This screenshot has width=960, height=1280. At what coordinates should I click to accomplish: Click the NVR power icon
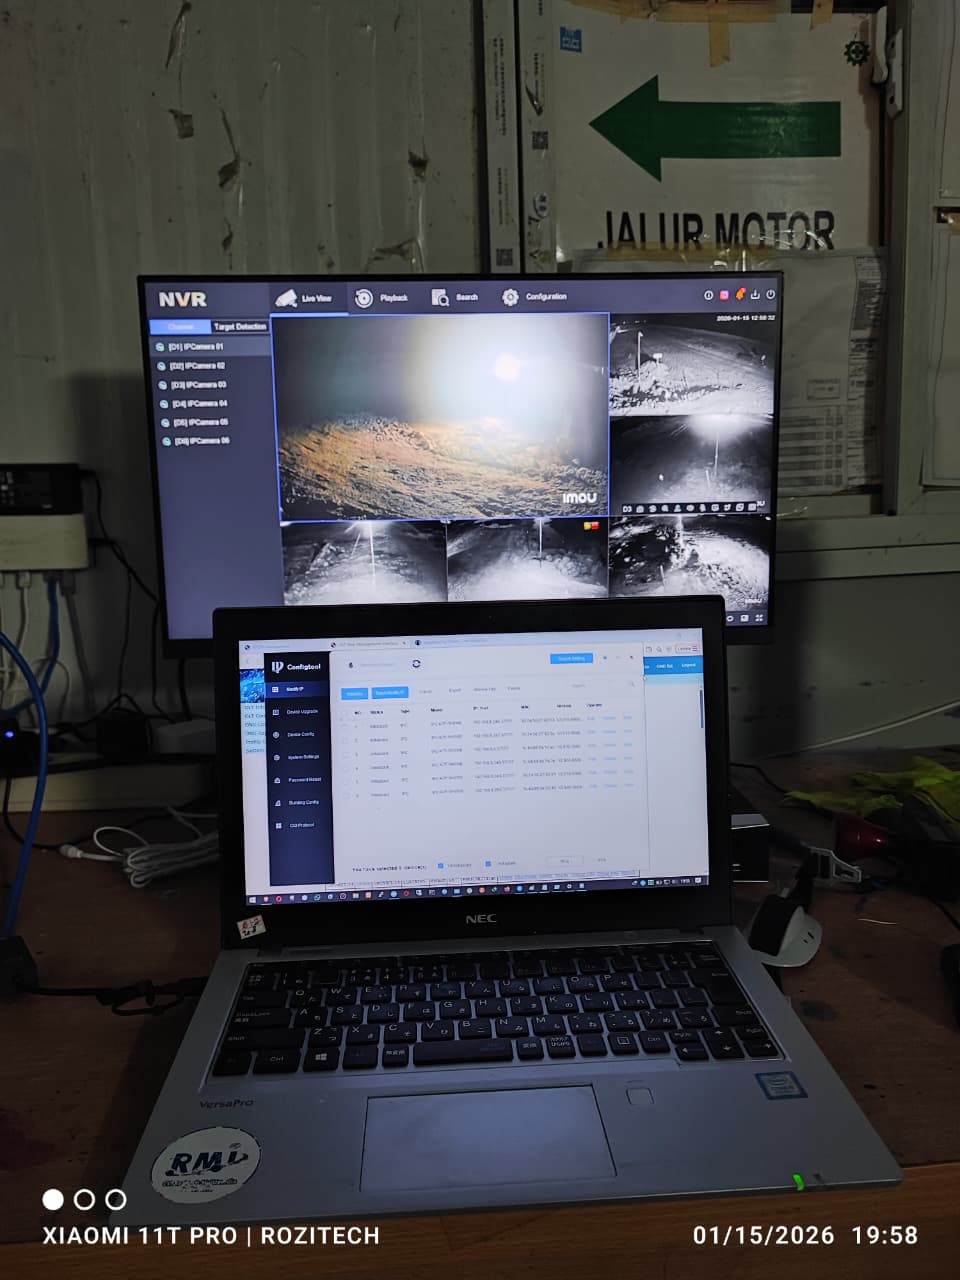pyautogui.click(x=770, y=295)
